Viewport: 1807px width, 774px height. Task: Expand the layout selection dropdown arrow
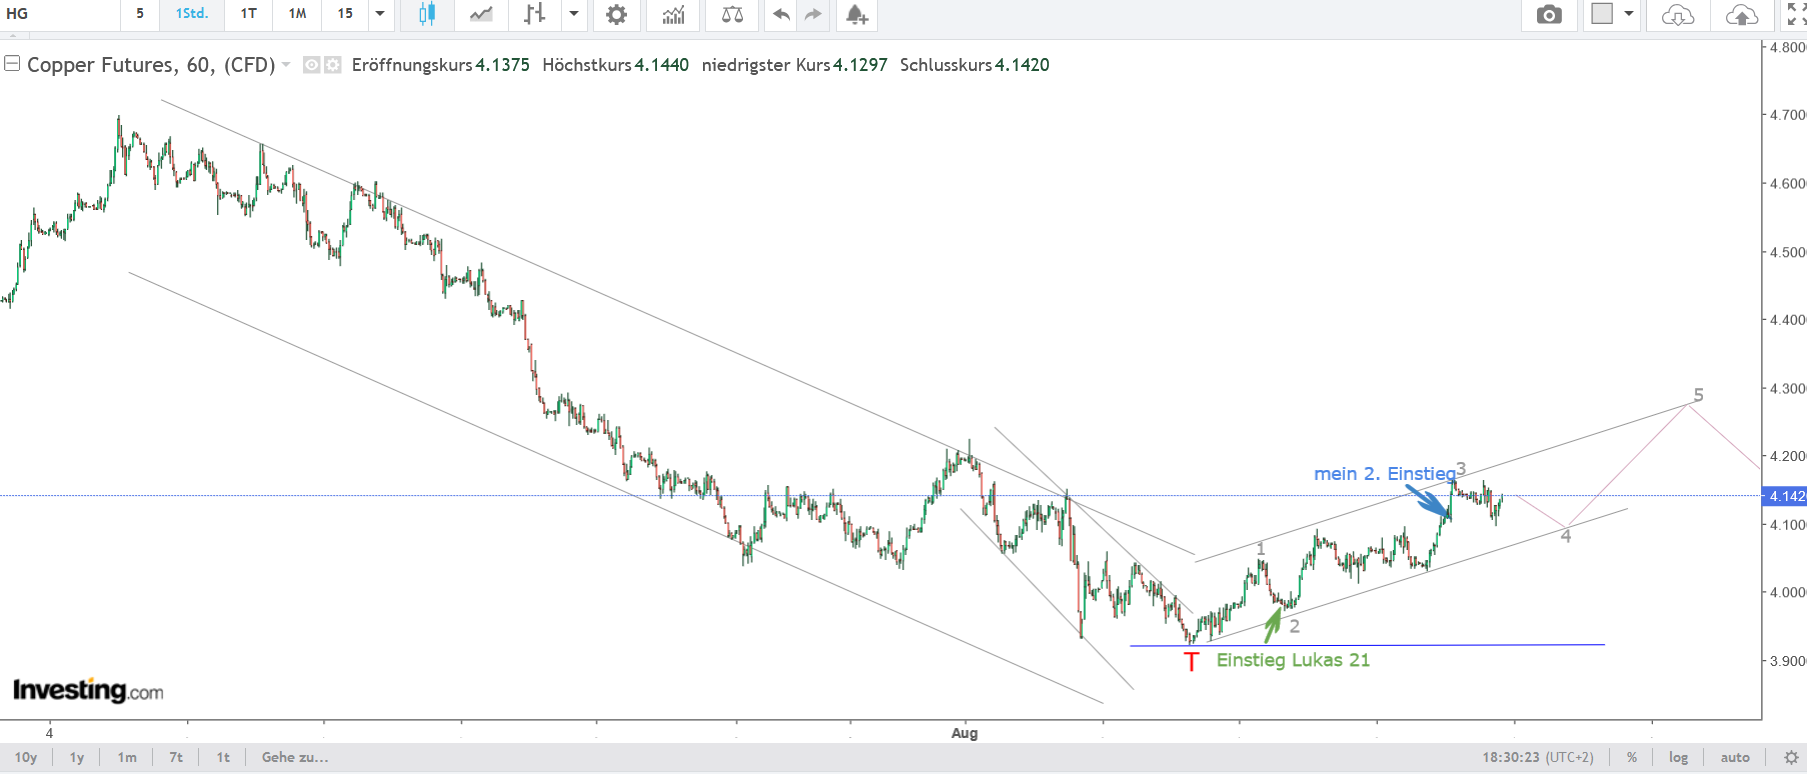click(1629, 14)
